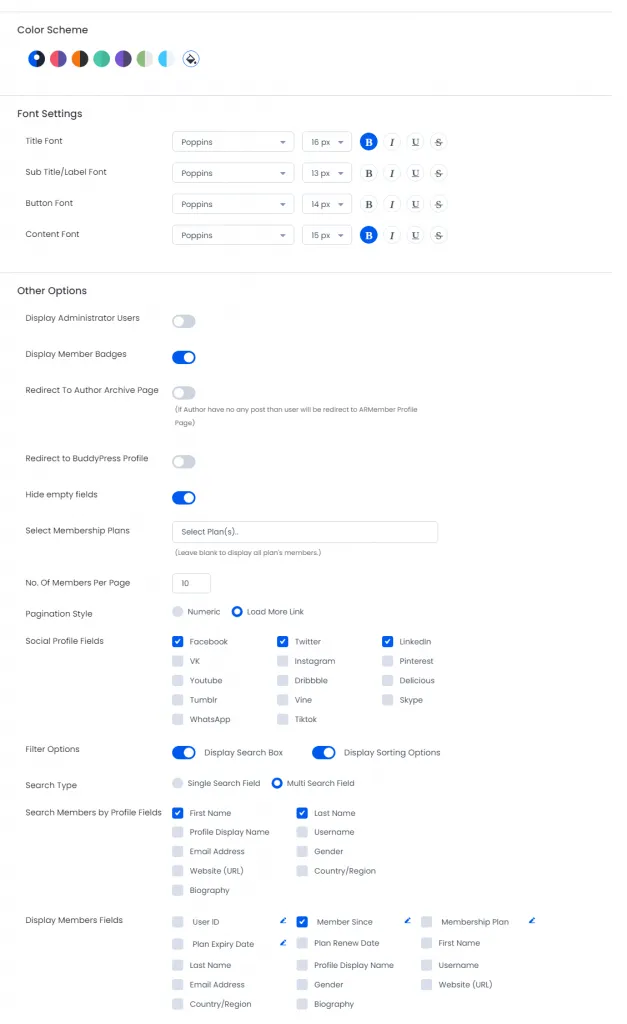Image resolution: width=627 pixels, height=1024 pixels.
Task: Open Select Membership Plans dropdown
Action: click(x=305, y=532)
